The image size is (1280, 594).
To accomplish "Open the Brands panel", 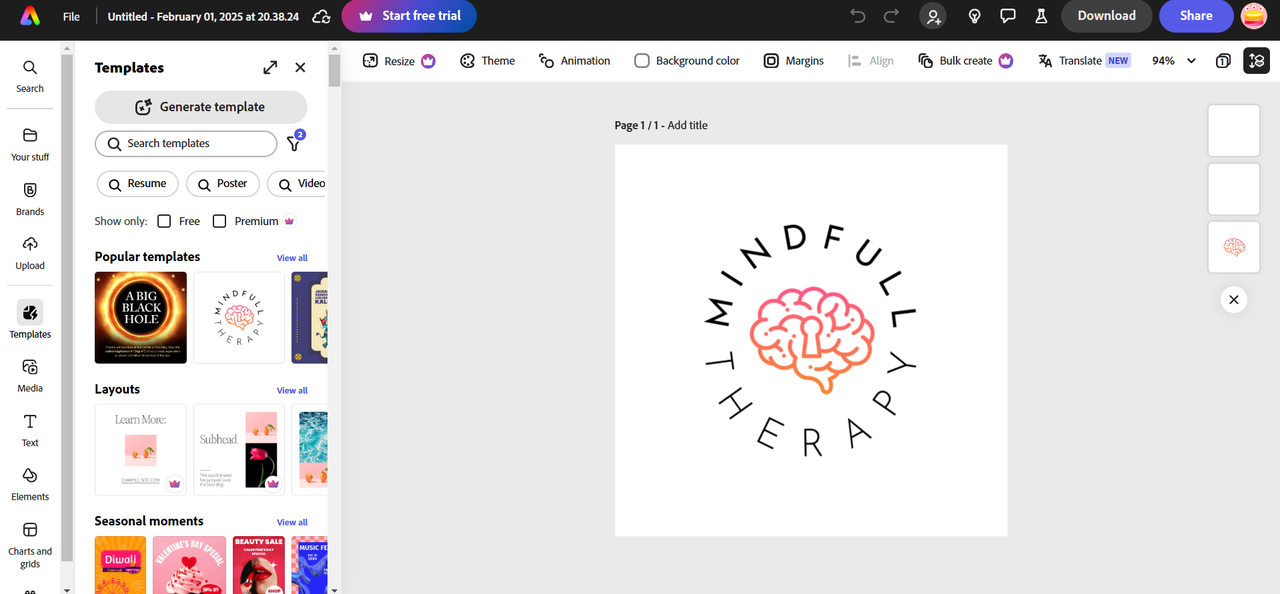I will [30, 199].
